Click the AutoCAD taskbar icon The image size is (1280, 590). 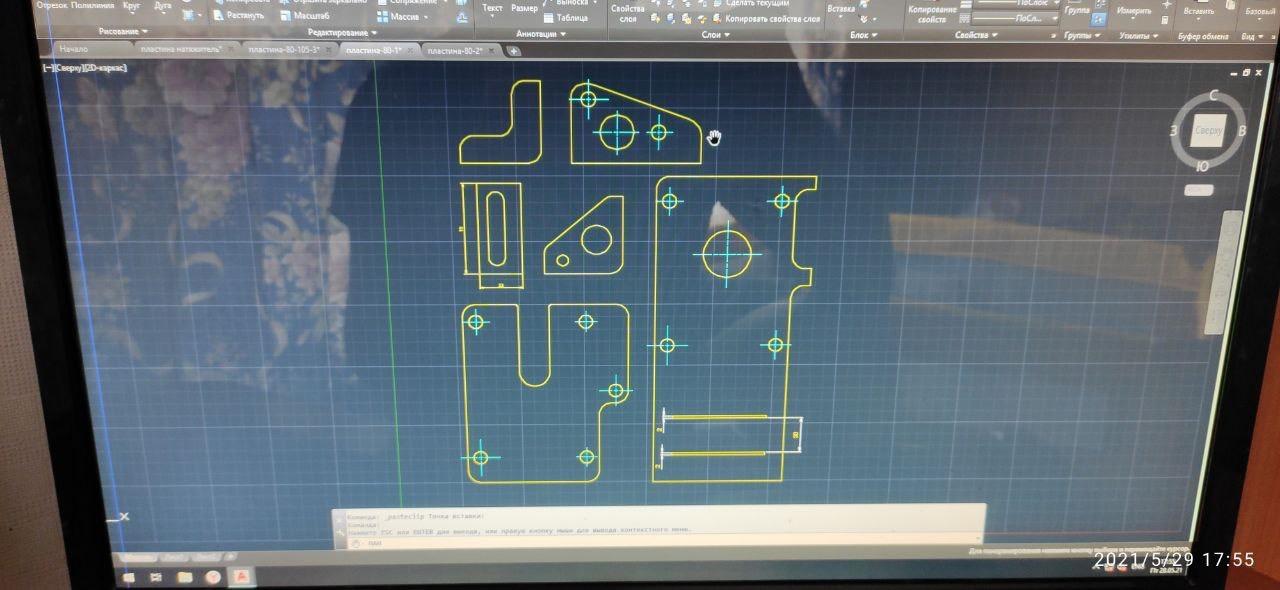pos(241,577)
